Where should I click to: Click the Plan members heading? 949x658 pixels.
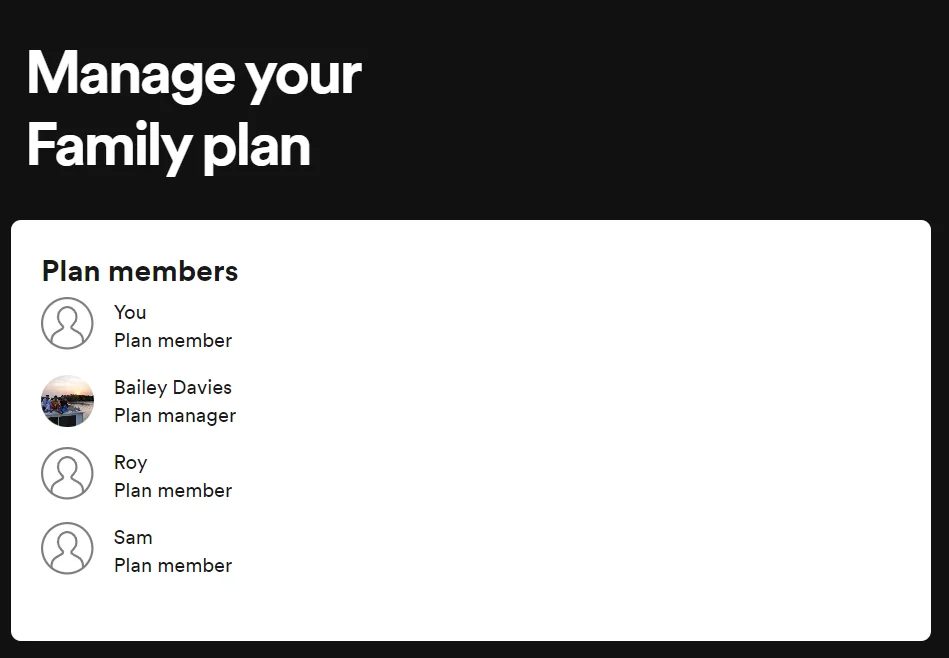[140, 271]
